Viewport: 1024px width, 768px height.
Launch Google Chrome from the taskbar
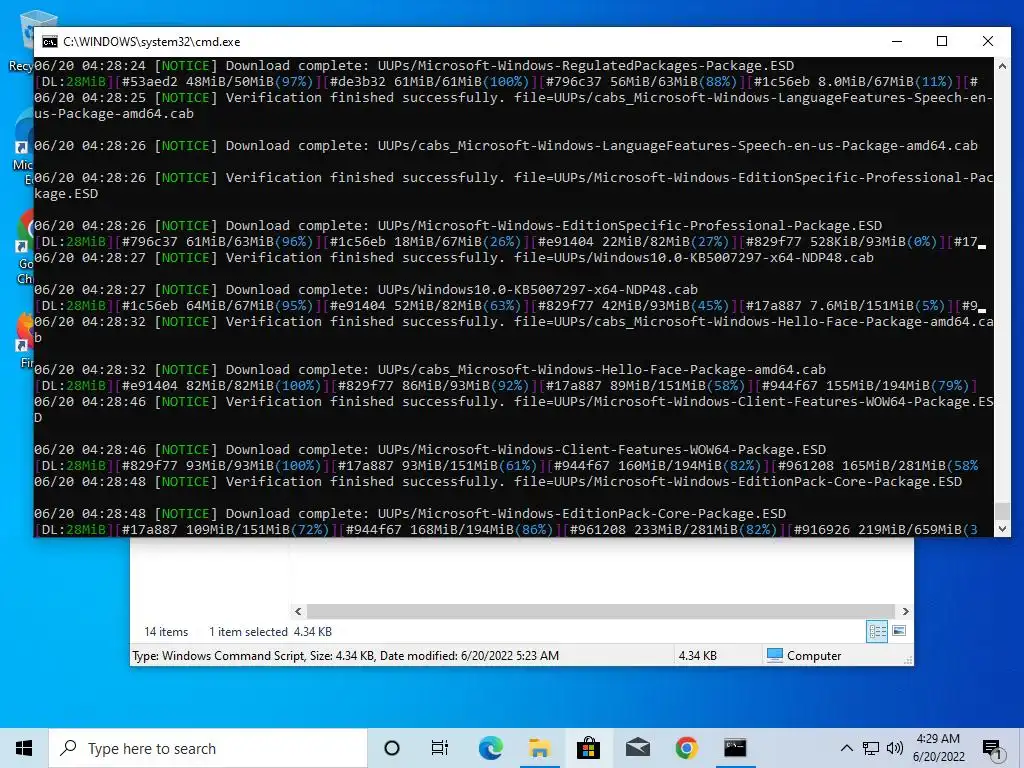tap(686, 748)
